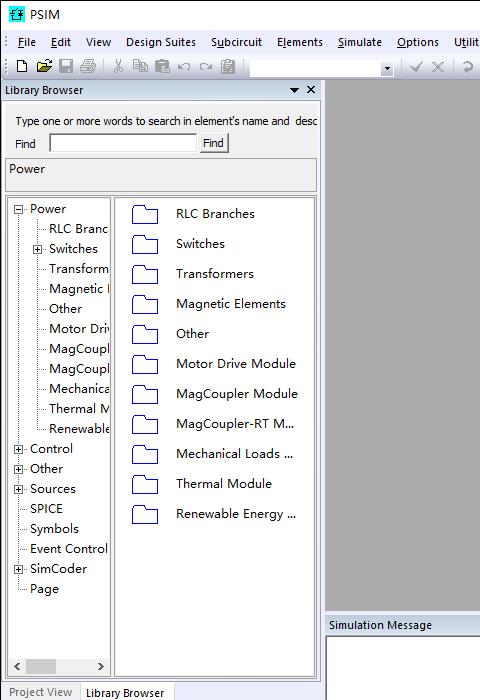Click the Open file toolbar icon
Viewport: 480px width, 700px height.
click(44, 66)
